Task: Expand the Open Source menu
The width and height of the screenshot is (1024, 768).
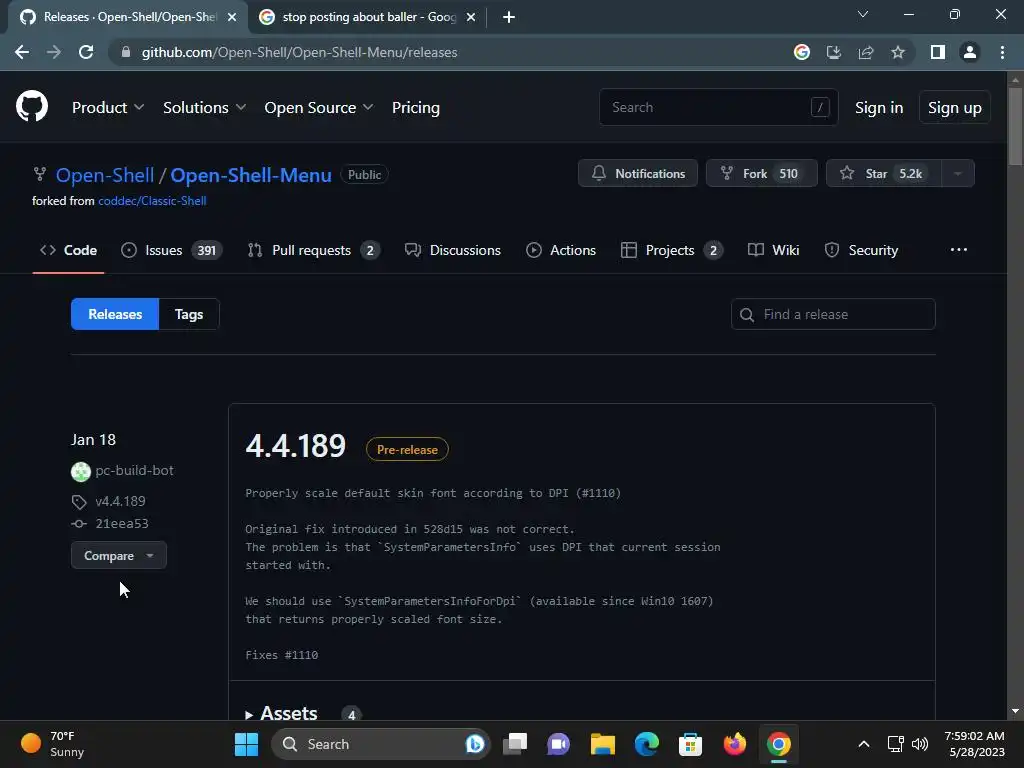Action: (x=319, y=107)
